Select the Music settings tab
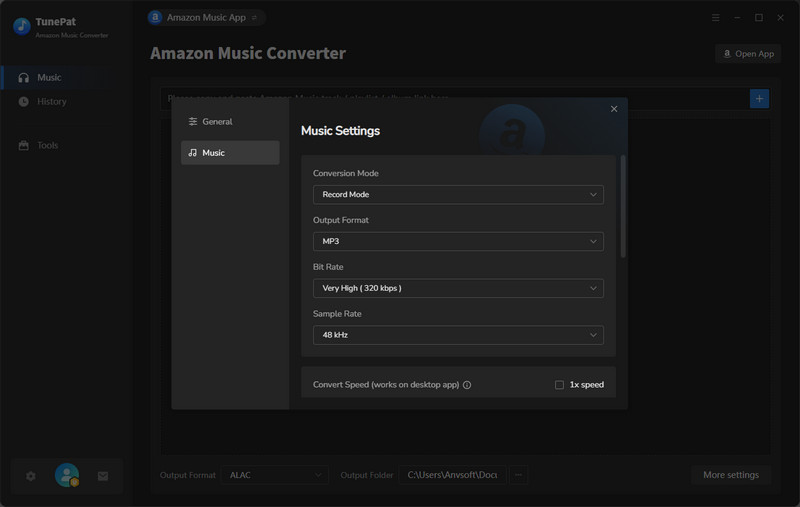The width and height of the screenshot is (800, 507). [230, 153]
